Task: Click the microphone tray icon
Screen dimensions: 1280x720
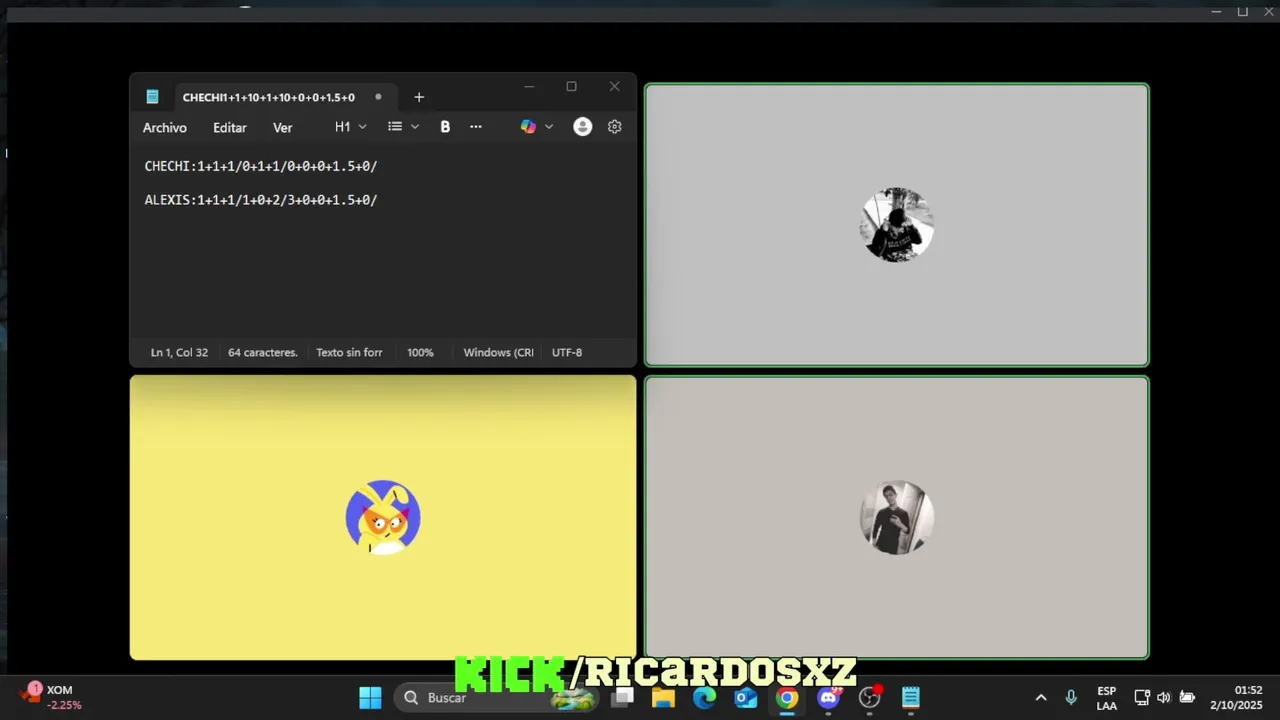Action: tap(1071, 698)
